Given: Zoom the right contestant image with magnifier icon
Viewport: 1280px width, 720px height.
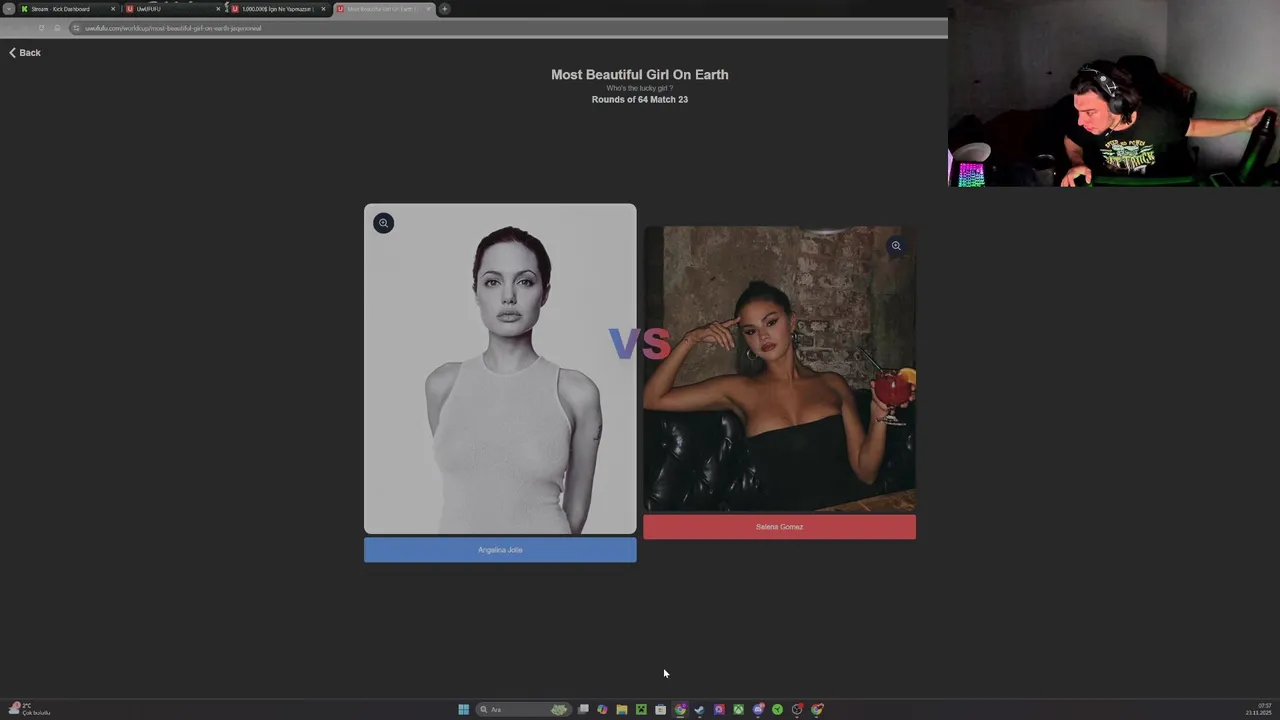Looking at the screenshot, I should pos(896,245).
